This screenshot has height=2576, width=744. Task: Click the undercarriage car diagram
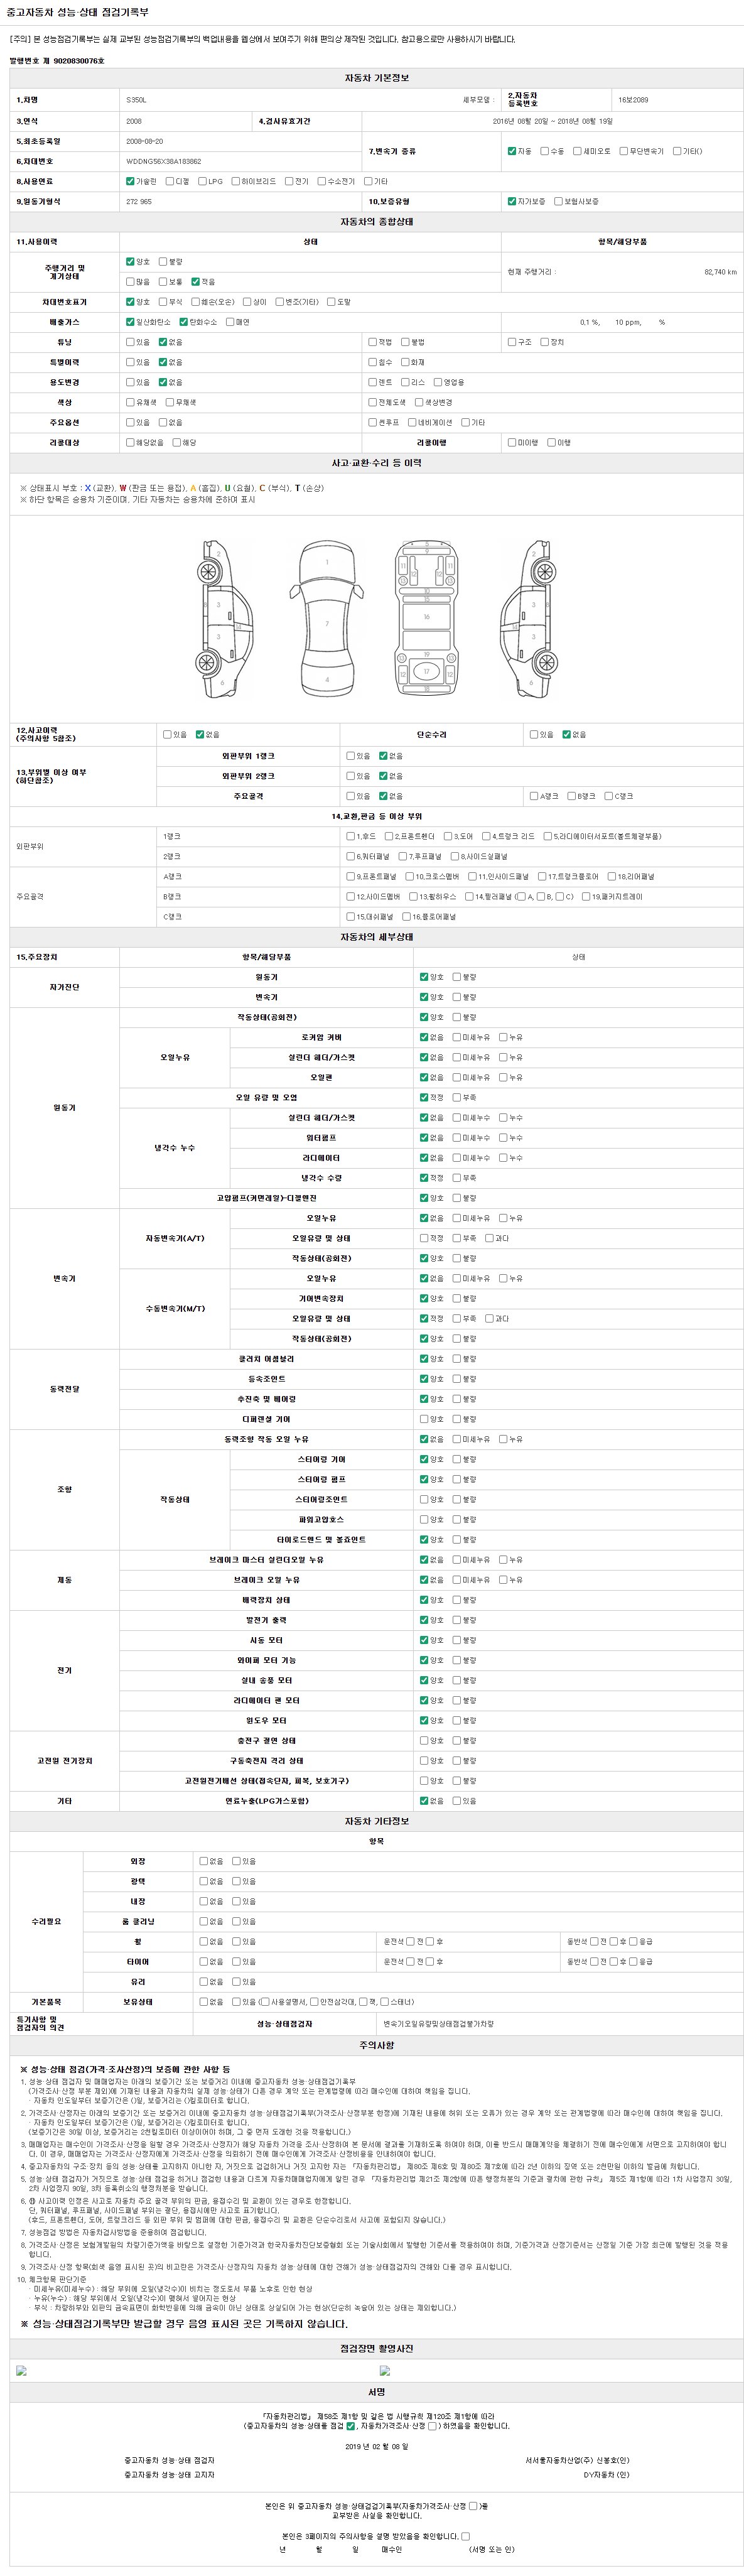click(x=426, y=619)
